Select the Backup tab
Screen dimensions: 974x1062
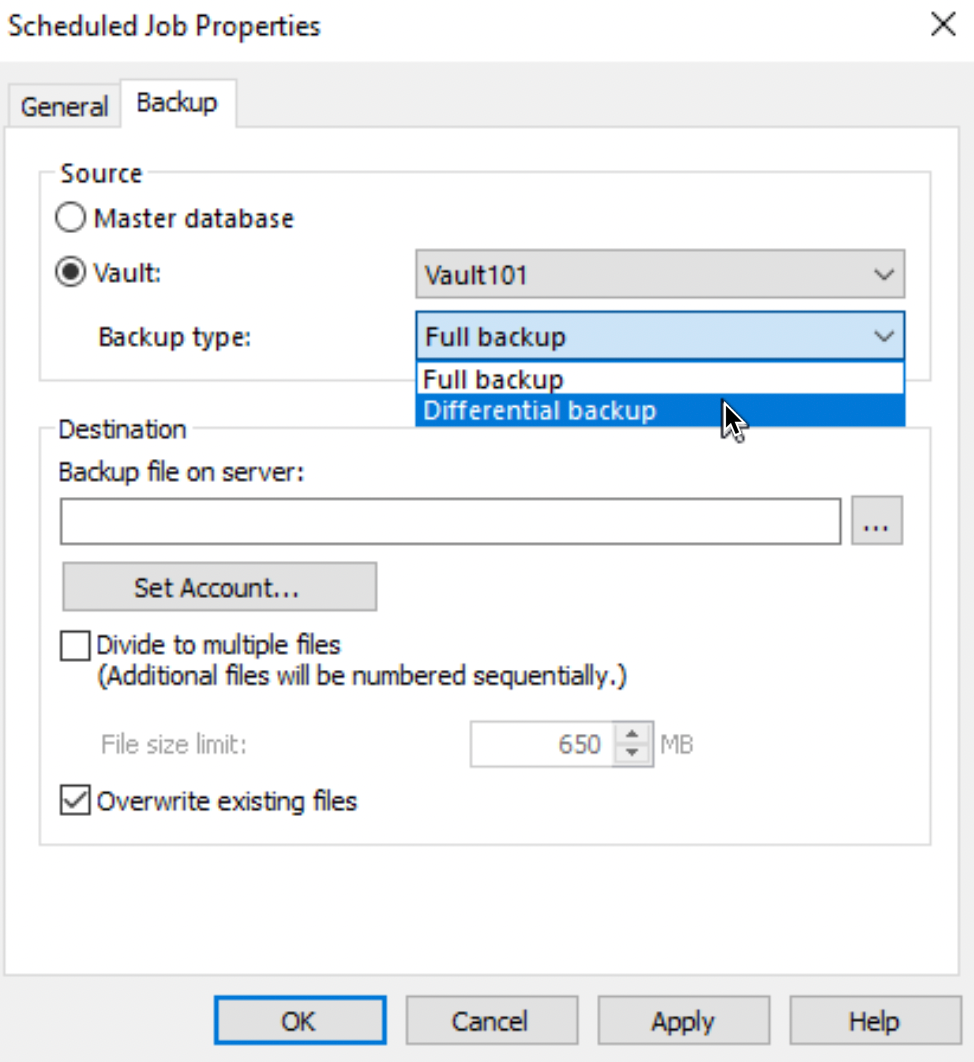177,103
